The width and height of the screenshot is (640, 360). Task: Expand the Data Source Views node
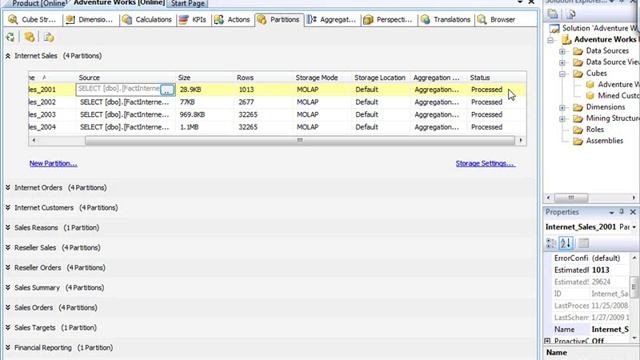tap(562, 62)
